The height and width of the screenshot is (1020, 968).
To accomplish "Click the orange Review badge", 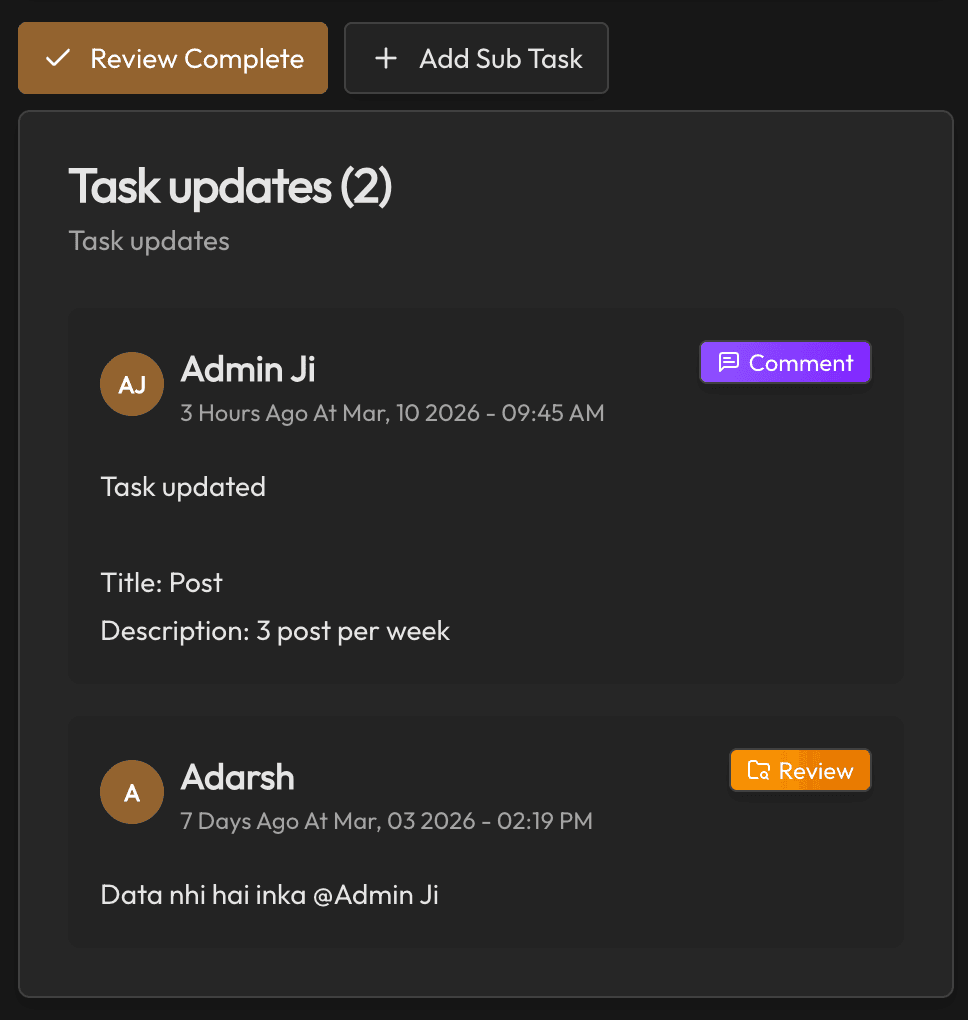I will 800,771.
